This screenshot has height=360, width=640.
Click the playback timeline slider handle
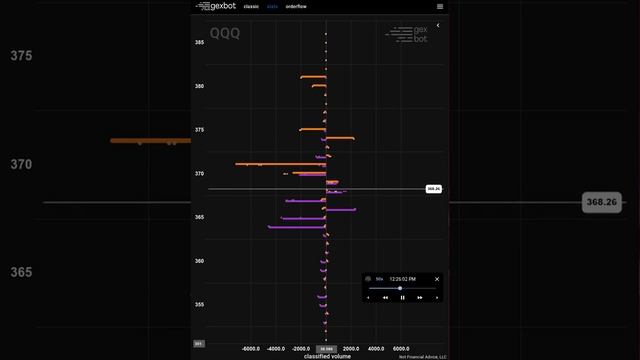click(x=400, y=288)
